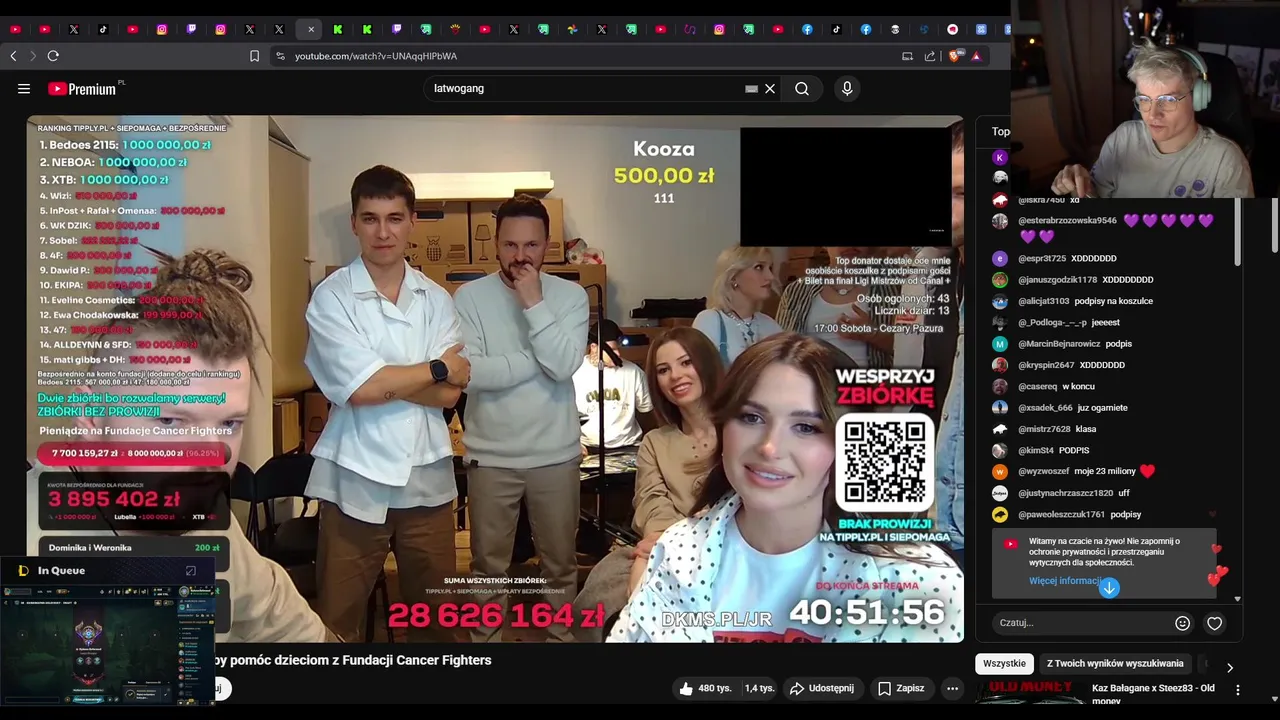This screenshot has width=1280, height=720.
Task: Share the video with Udostępnij
Action: coord(822,688)
